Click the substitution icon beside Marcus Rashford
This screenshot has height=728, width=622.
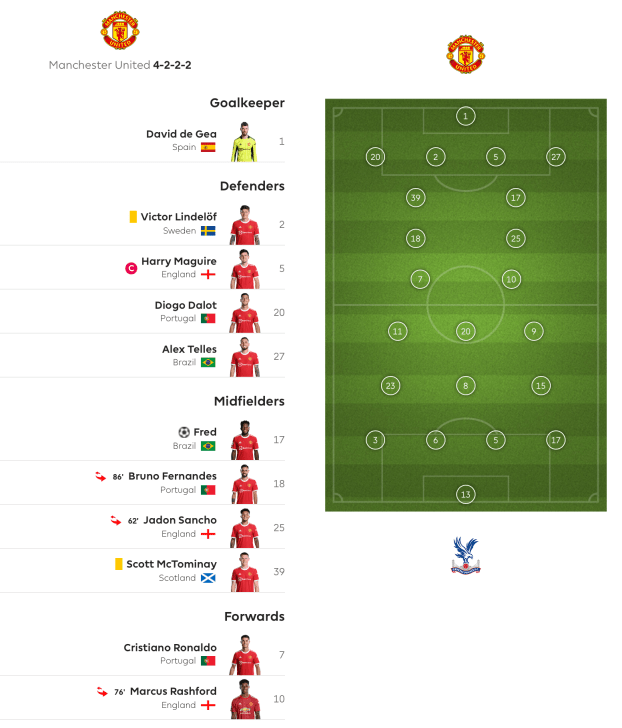pyautogui.click(x=100, y=692)
